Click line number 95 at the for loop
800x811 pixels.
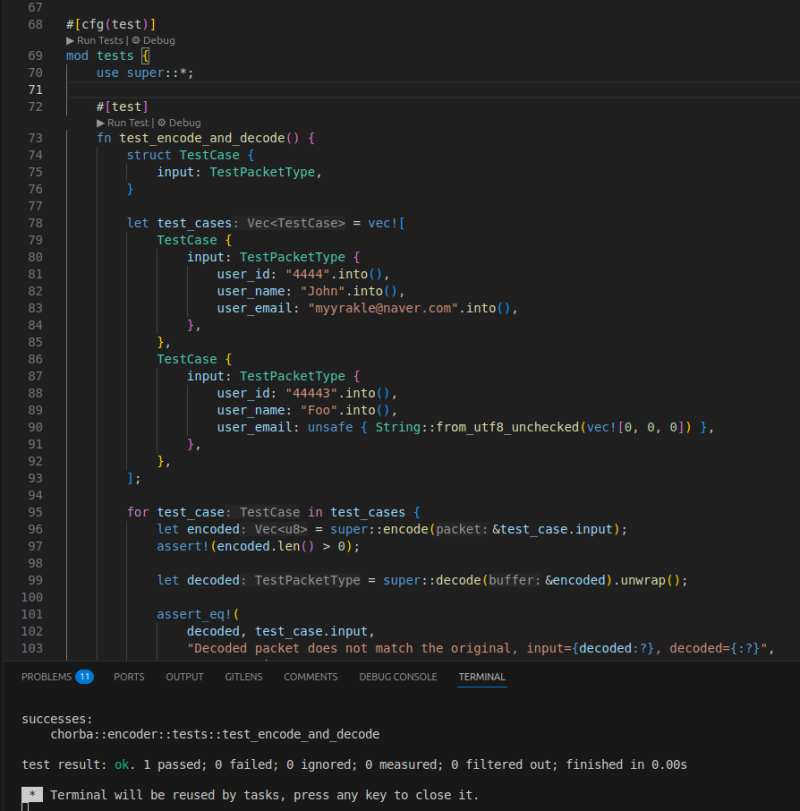pos(36,512)
